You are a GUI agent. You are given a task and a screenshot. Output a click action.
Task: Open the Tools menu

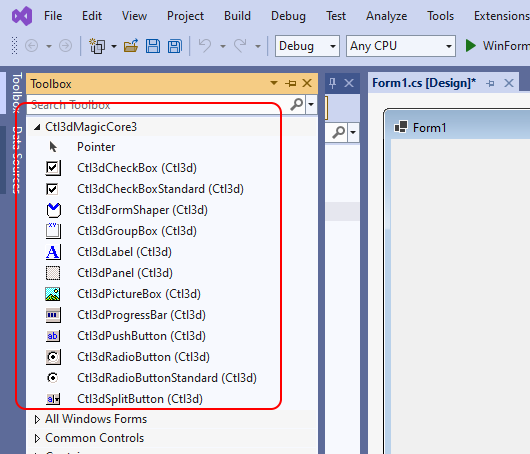[x=440, y=16]
